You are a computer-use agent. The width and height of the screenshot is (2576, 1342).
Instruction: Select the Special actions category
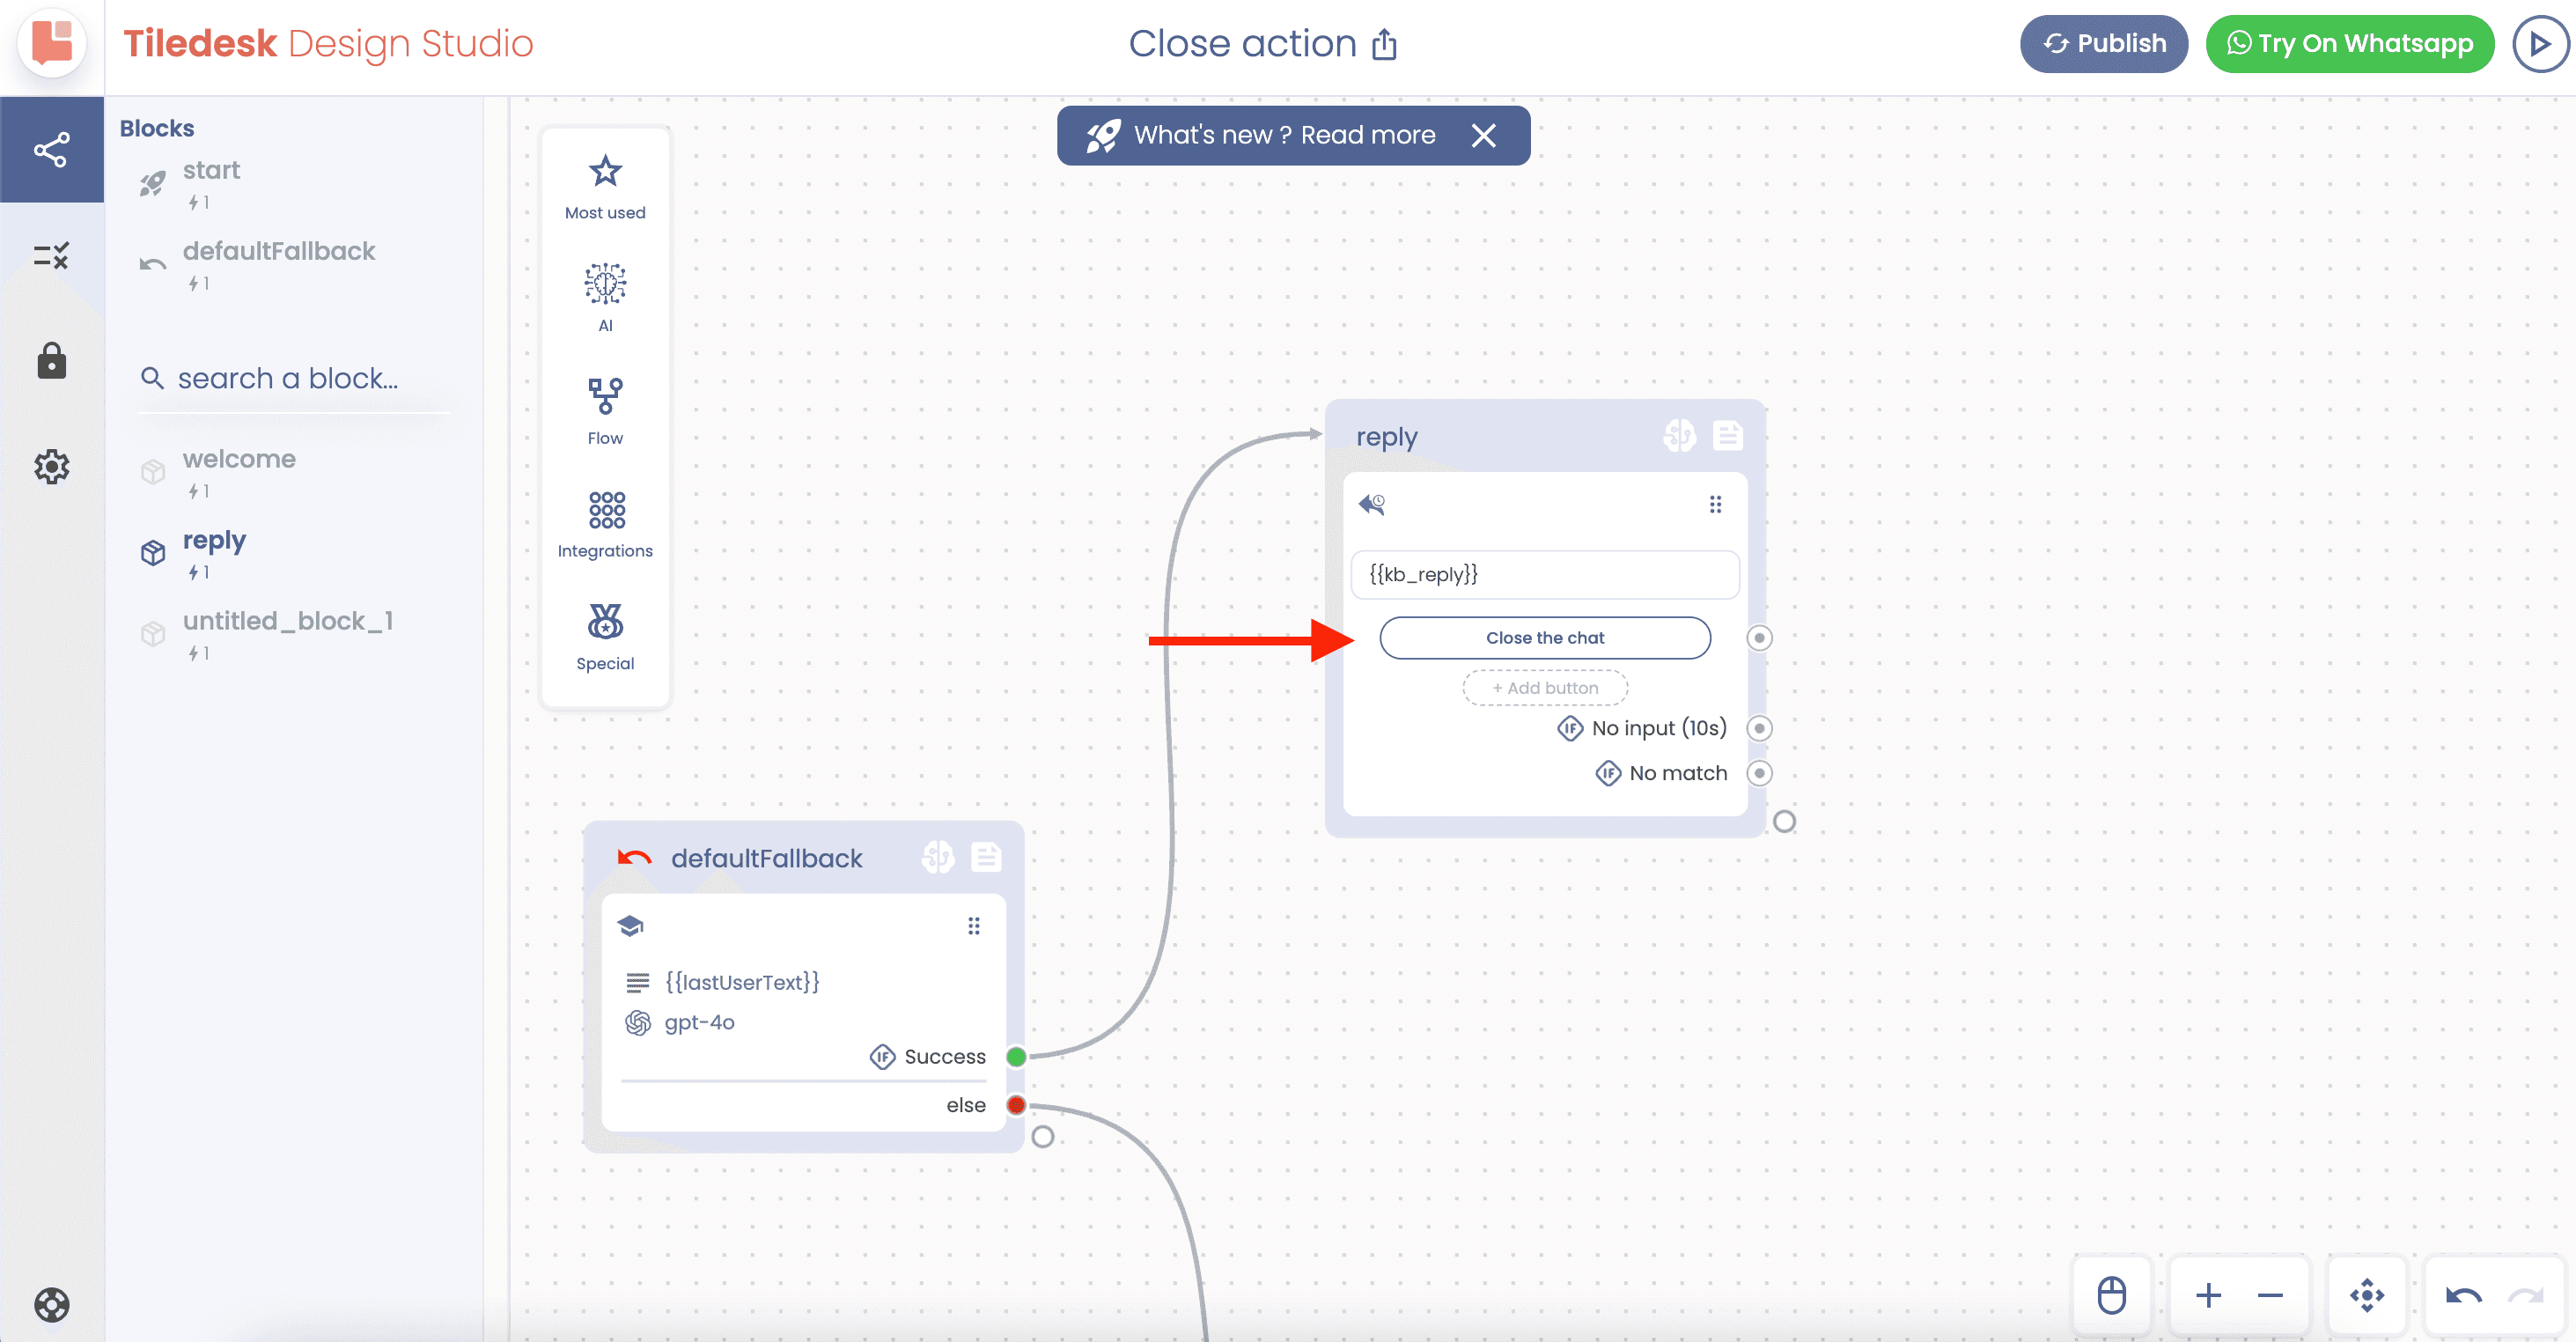tap(605, 637)
